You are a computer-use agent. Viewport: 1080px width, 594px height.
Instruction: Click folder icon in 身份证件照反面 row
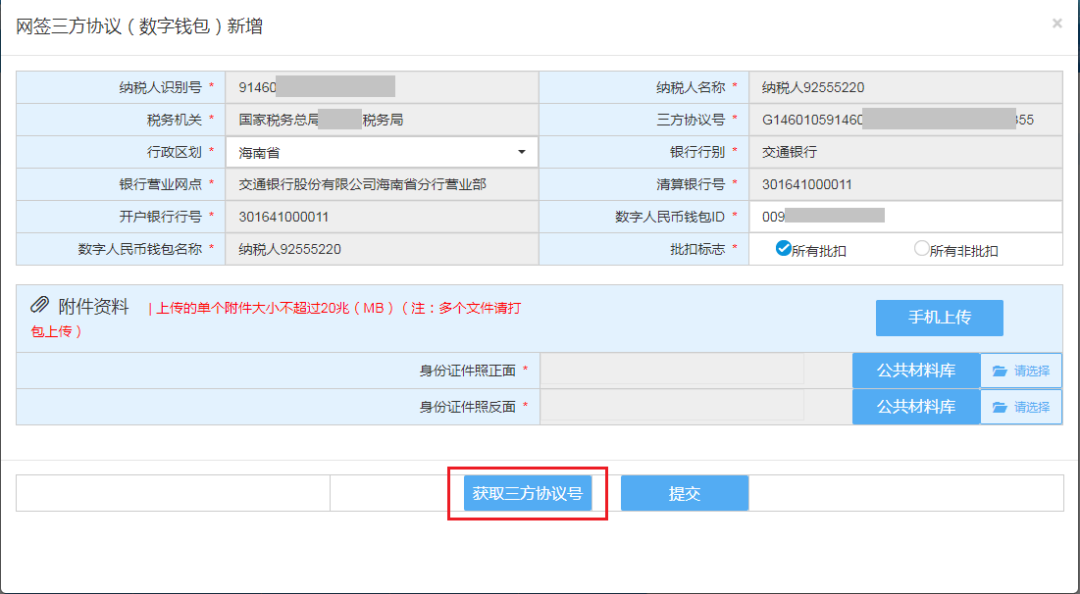click(x=1000, y=407)
